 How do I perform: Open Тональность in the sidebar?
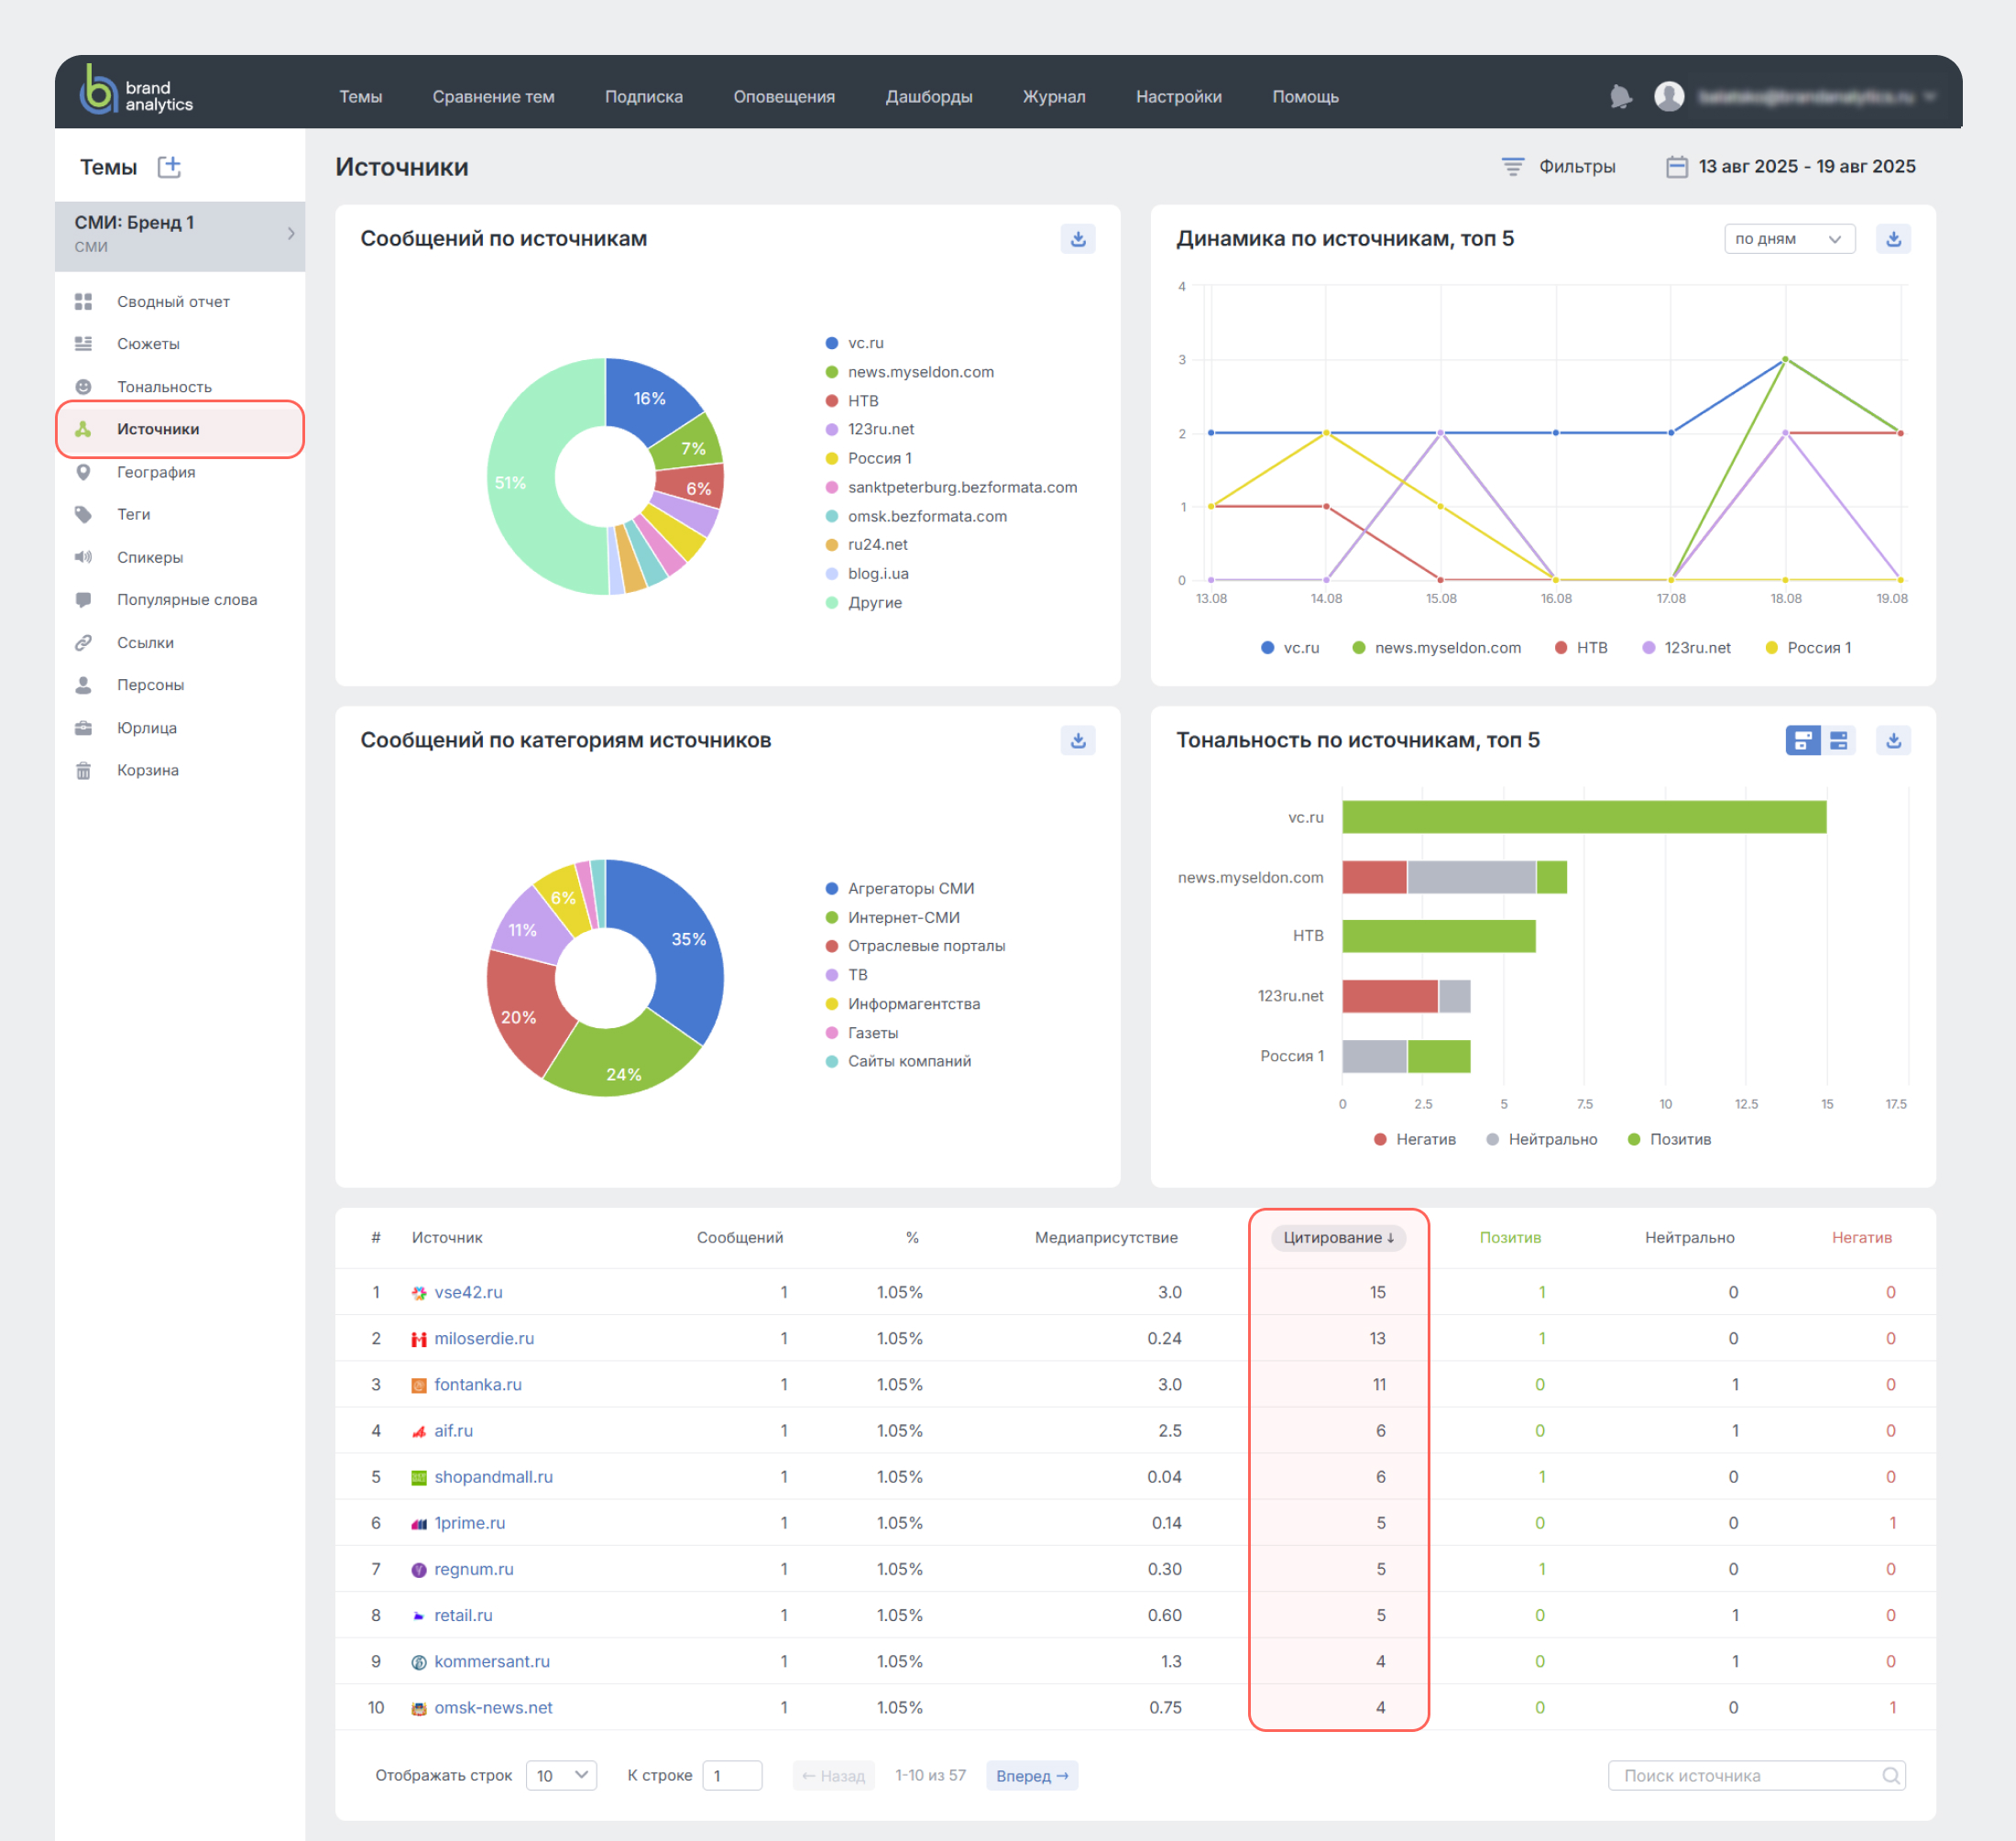(164, 386)
